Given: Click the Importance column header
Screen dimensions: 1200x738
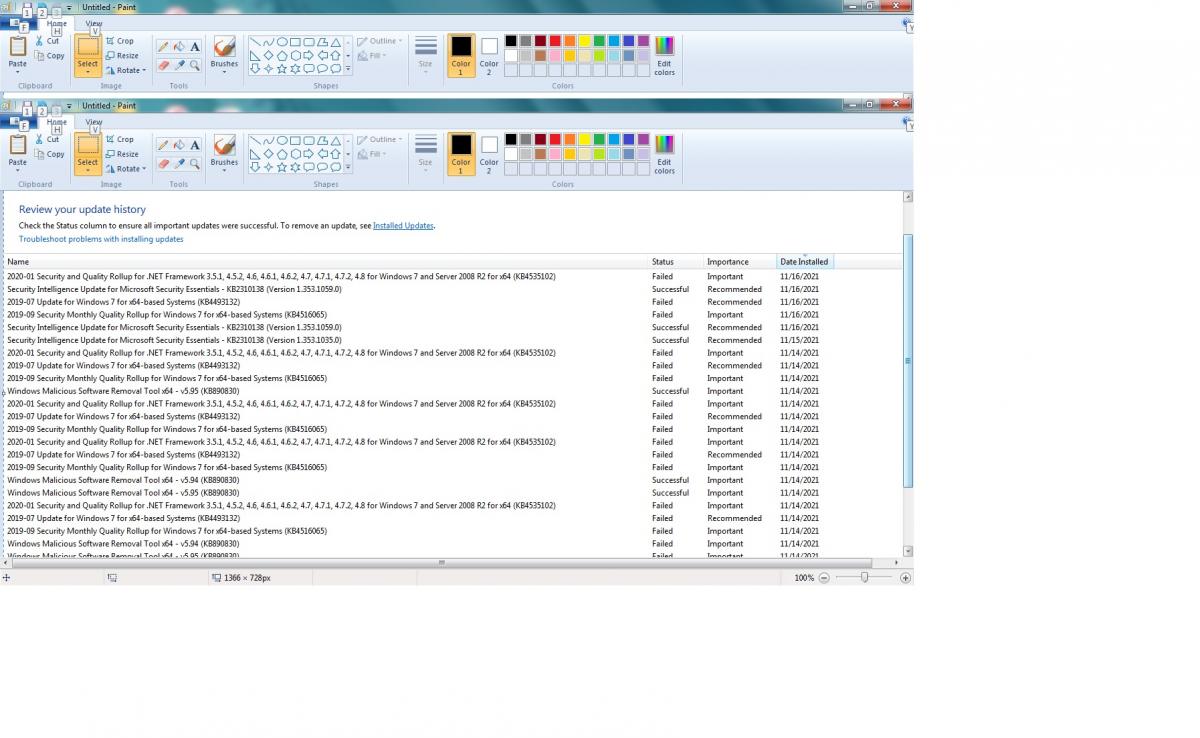Looking at the screenshot, I should (727, 262).
